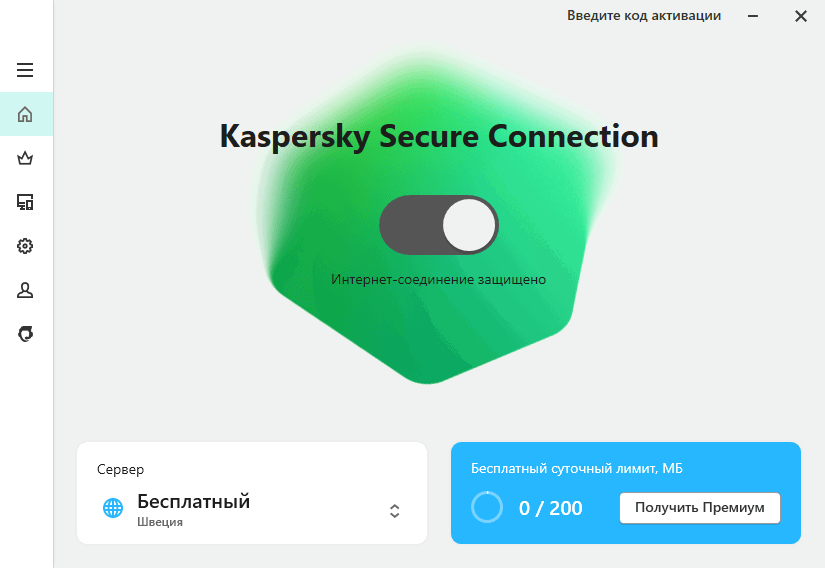
Task: Open the Бесплатный server selector
Action: (x=193, y=502)
